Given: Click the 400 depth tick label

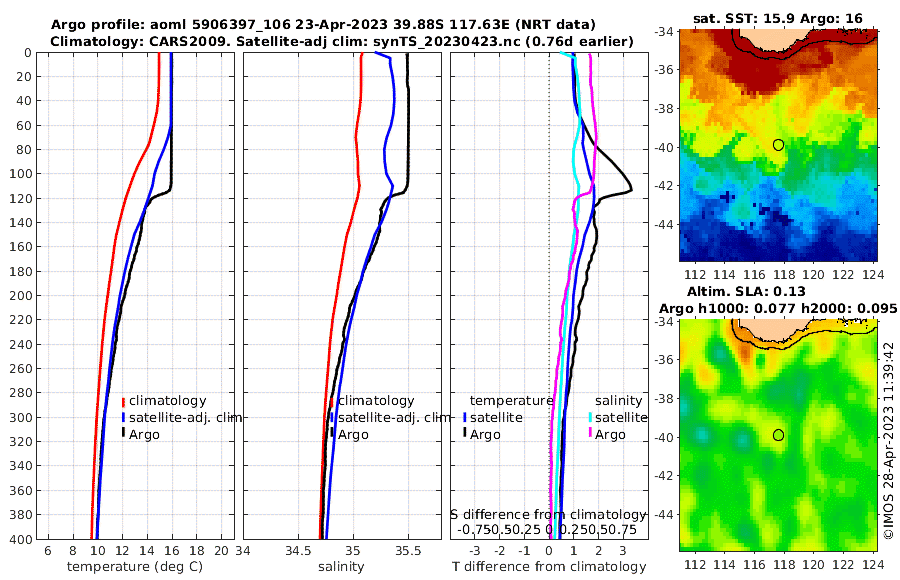Looking at the screenshot, I should click(x=23, y=539).
